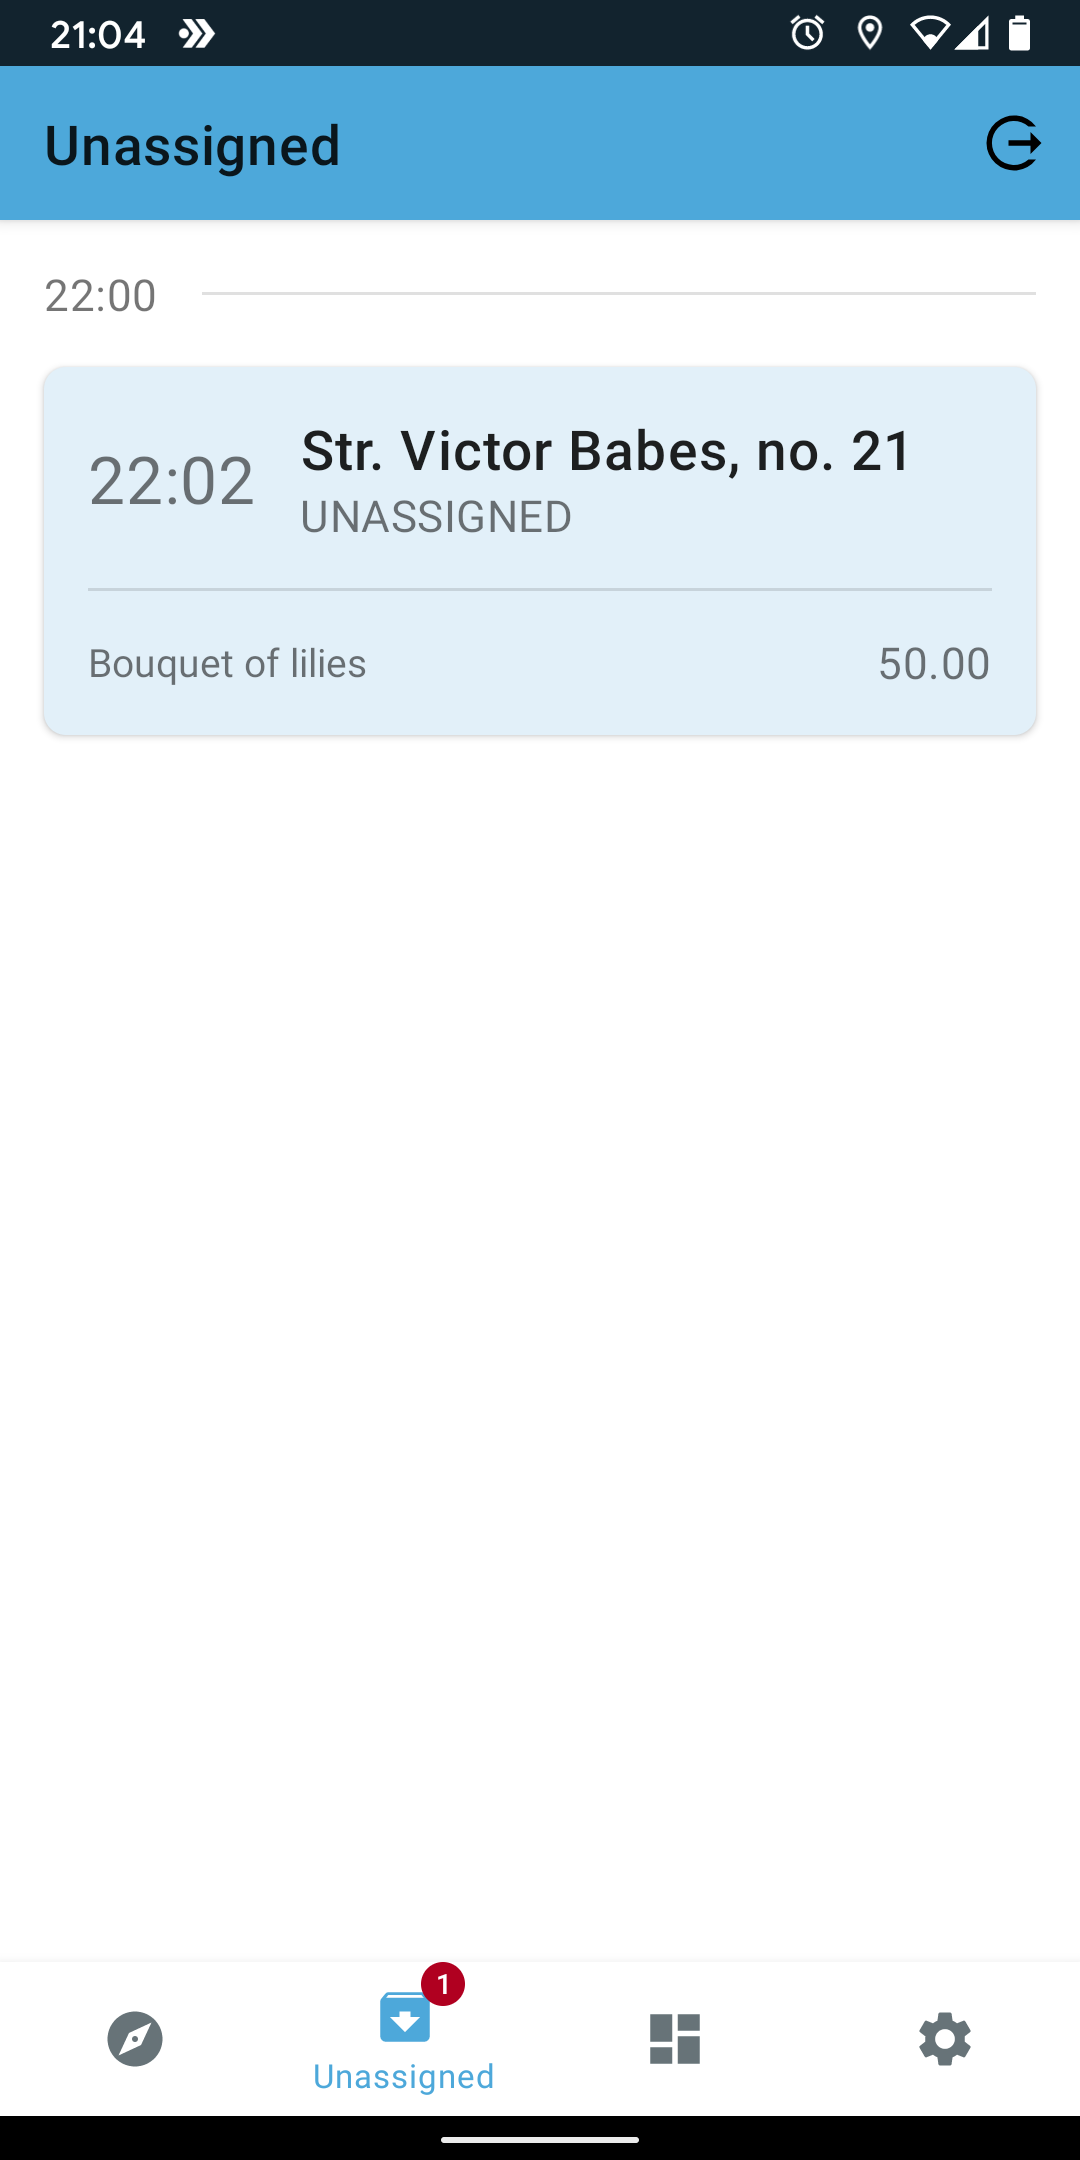1080x2160 pixels.
Task: Open the dashboard grid tab
Action: coord(675,2038)
